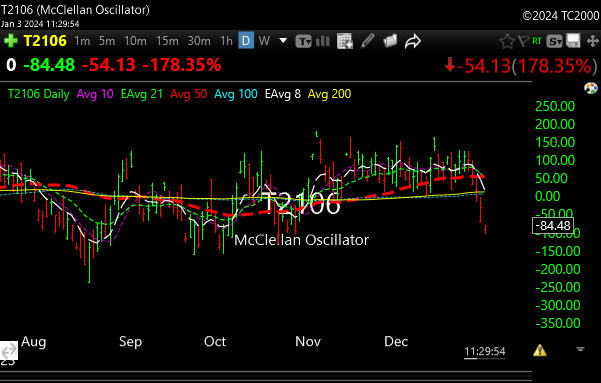Click the Avg 50 indicator label
601x383 pixels.
[189, 94]
